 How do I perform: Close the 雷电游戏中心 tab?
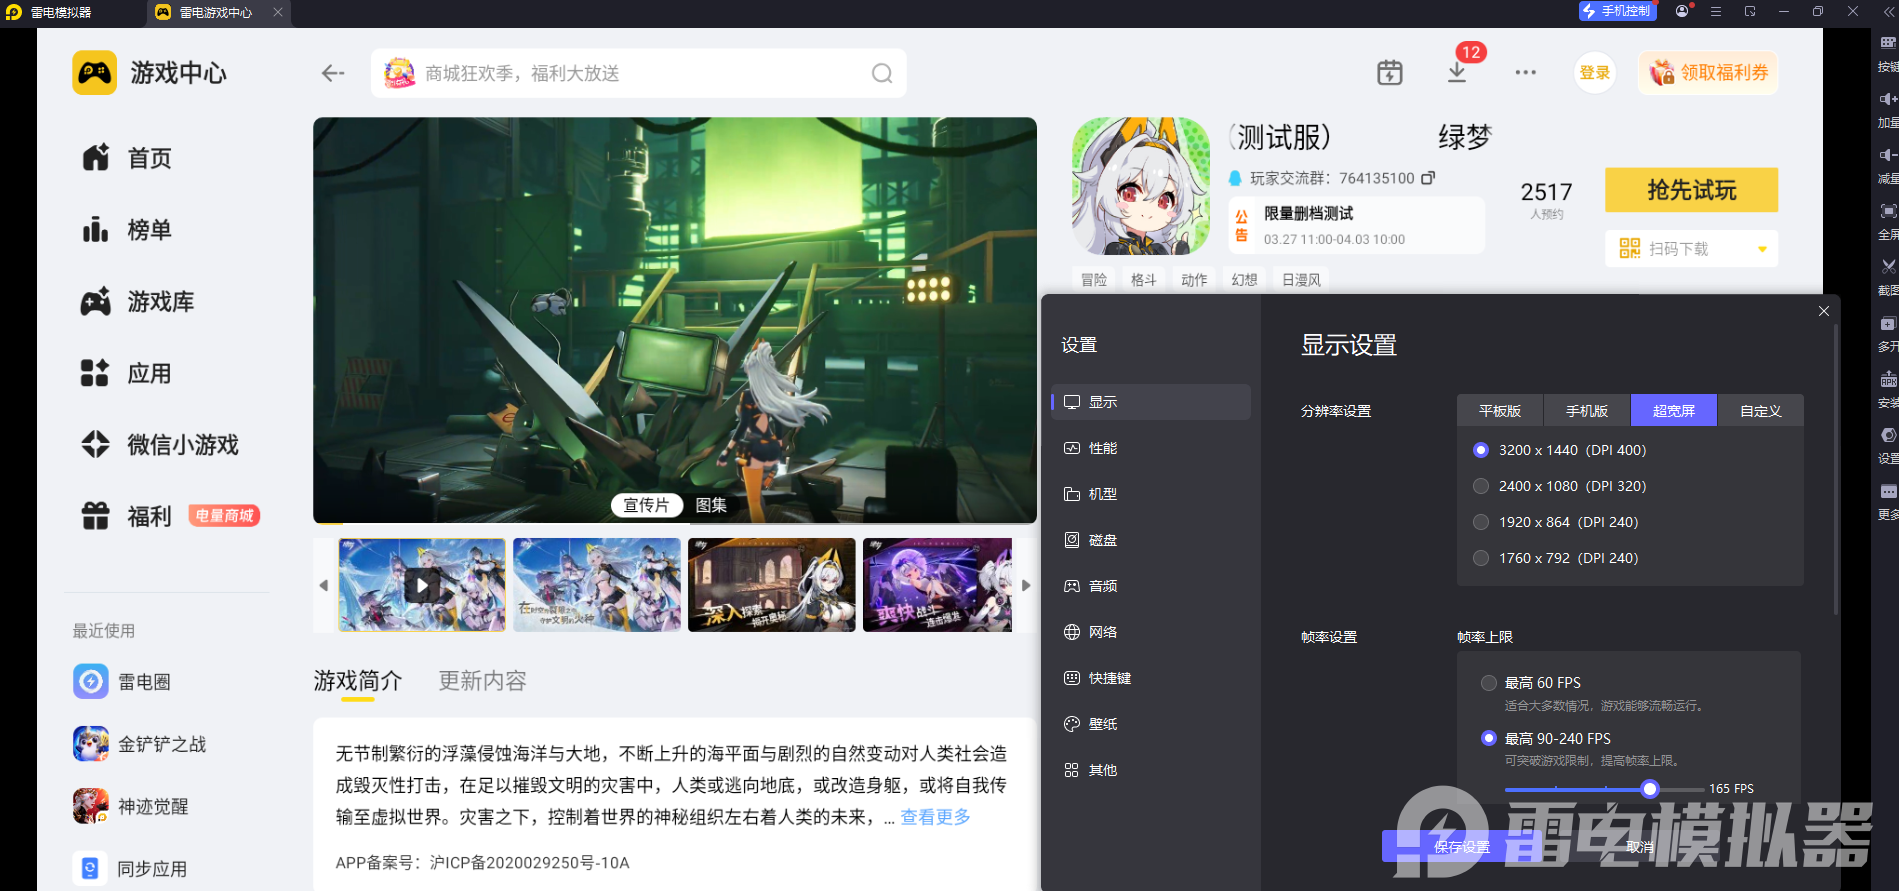[x=278, y=12]
